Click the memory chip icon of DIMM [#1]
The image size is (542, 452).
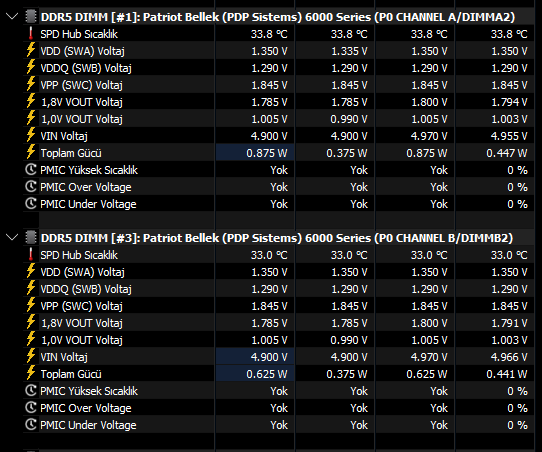point(31,17)
